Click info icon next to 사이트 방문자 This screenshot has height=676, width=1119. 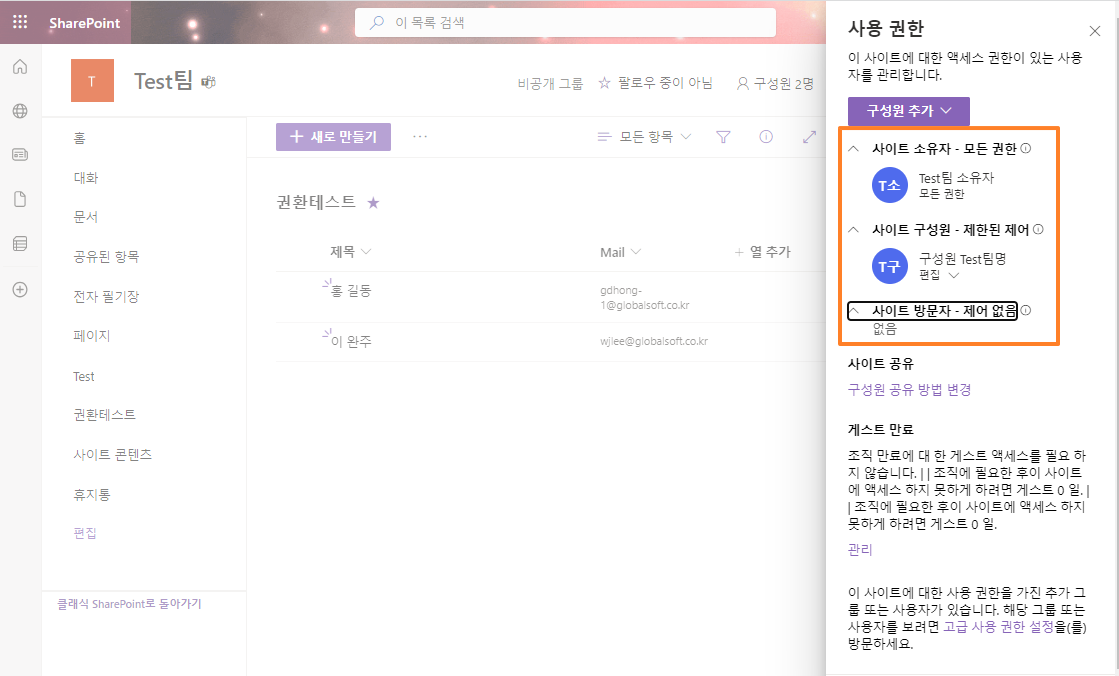(1026, 311)
